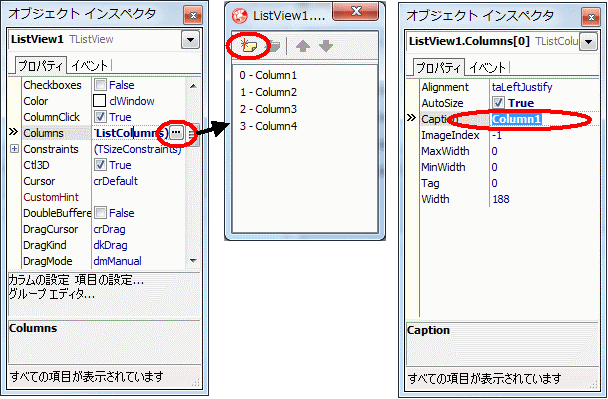Viewport: 608px width, 399px height.
Task: Open the ListView1.Columns[0] component selector dropdown
Action: point(589,42)
